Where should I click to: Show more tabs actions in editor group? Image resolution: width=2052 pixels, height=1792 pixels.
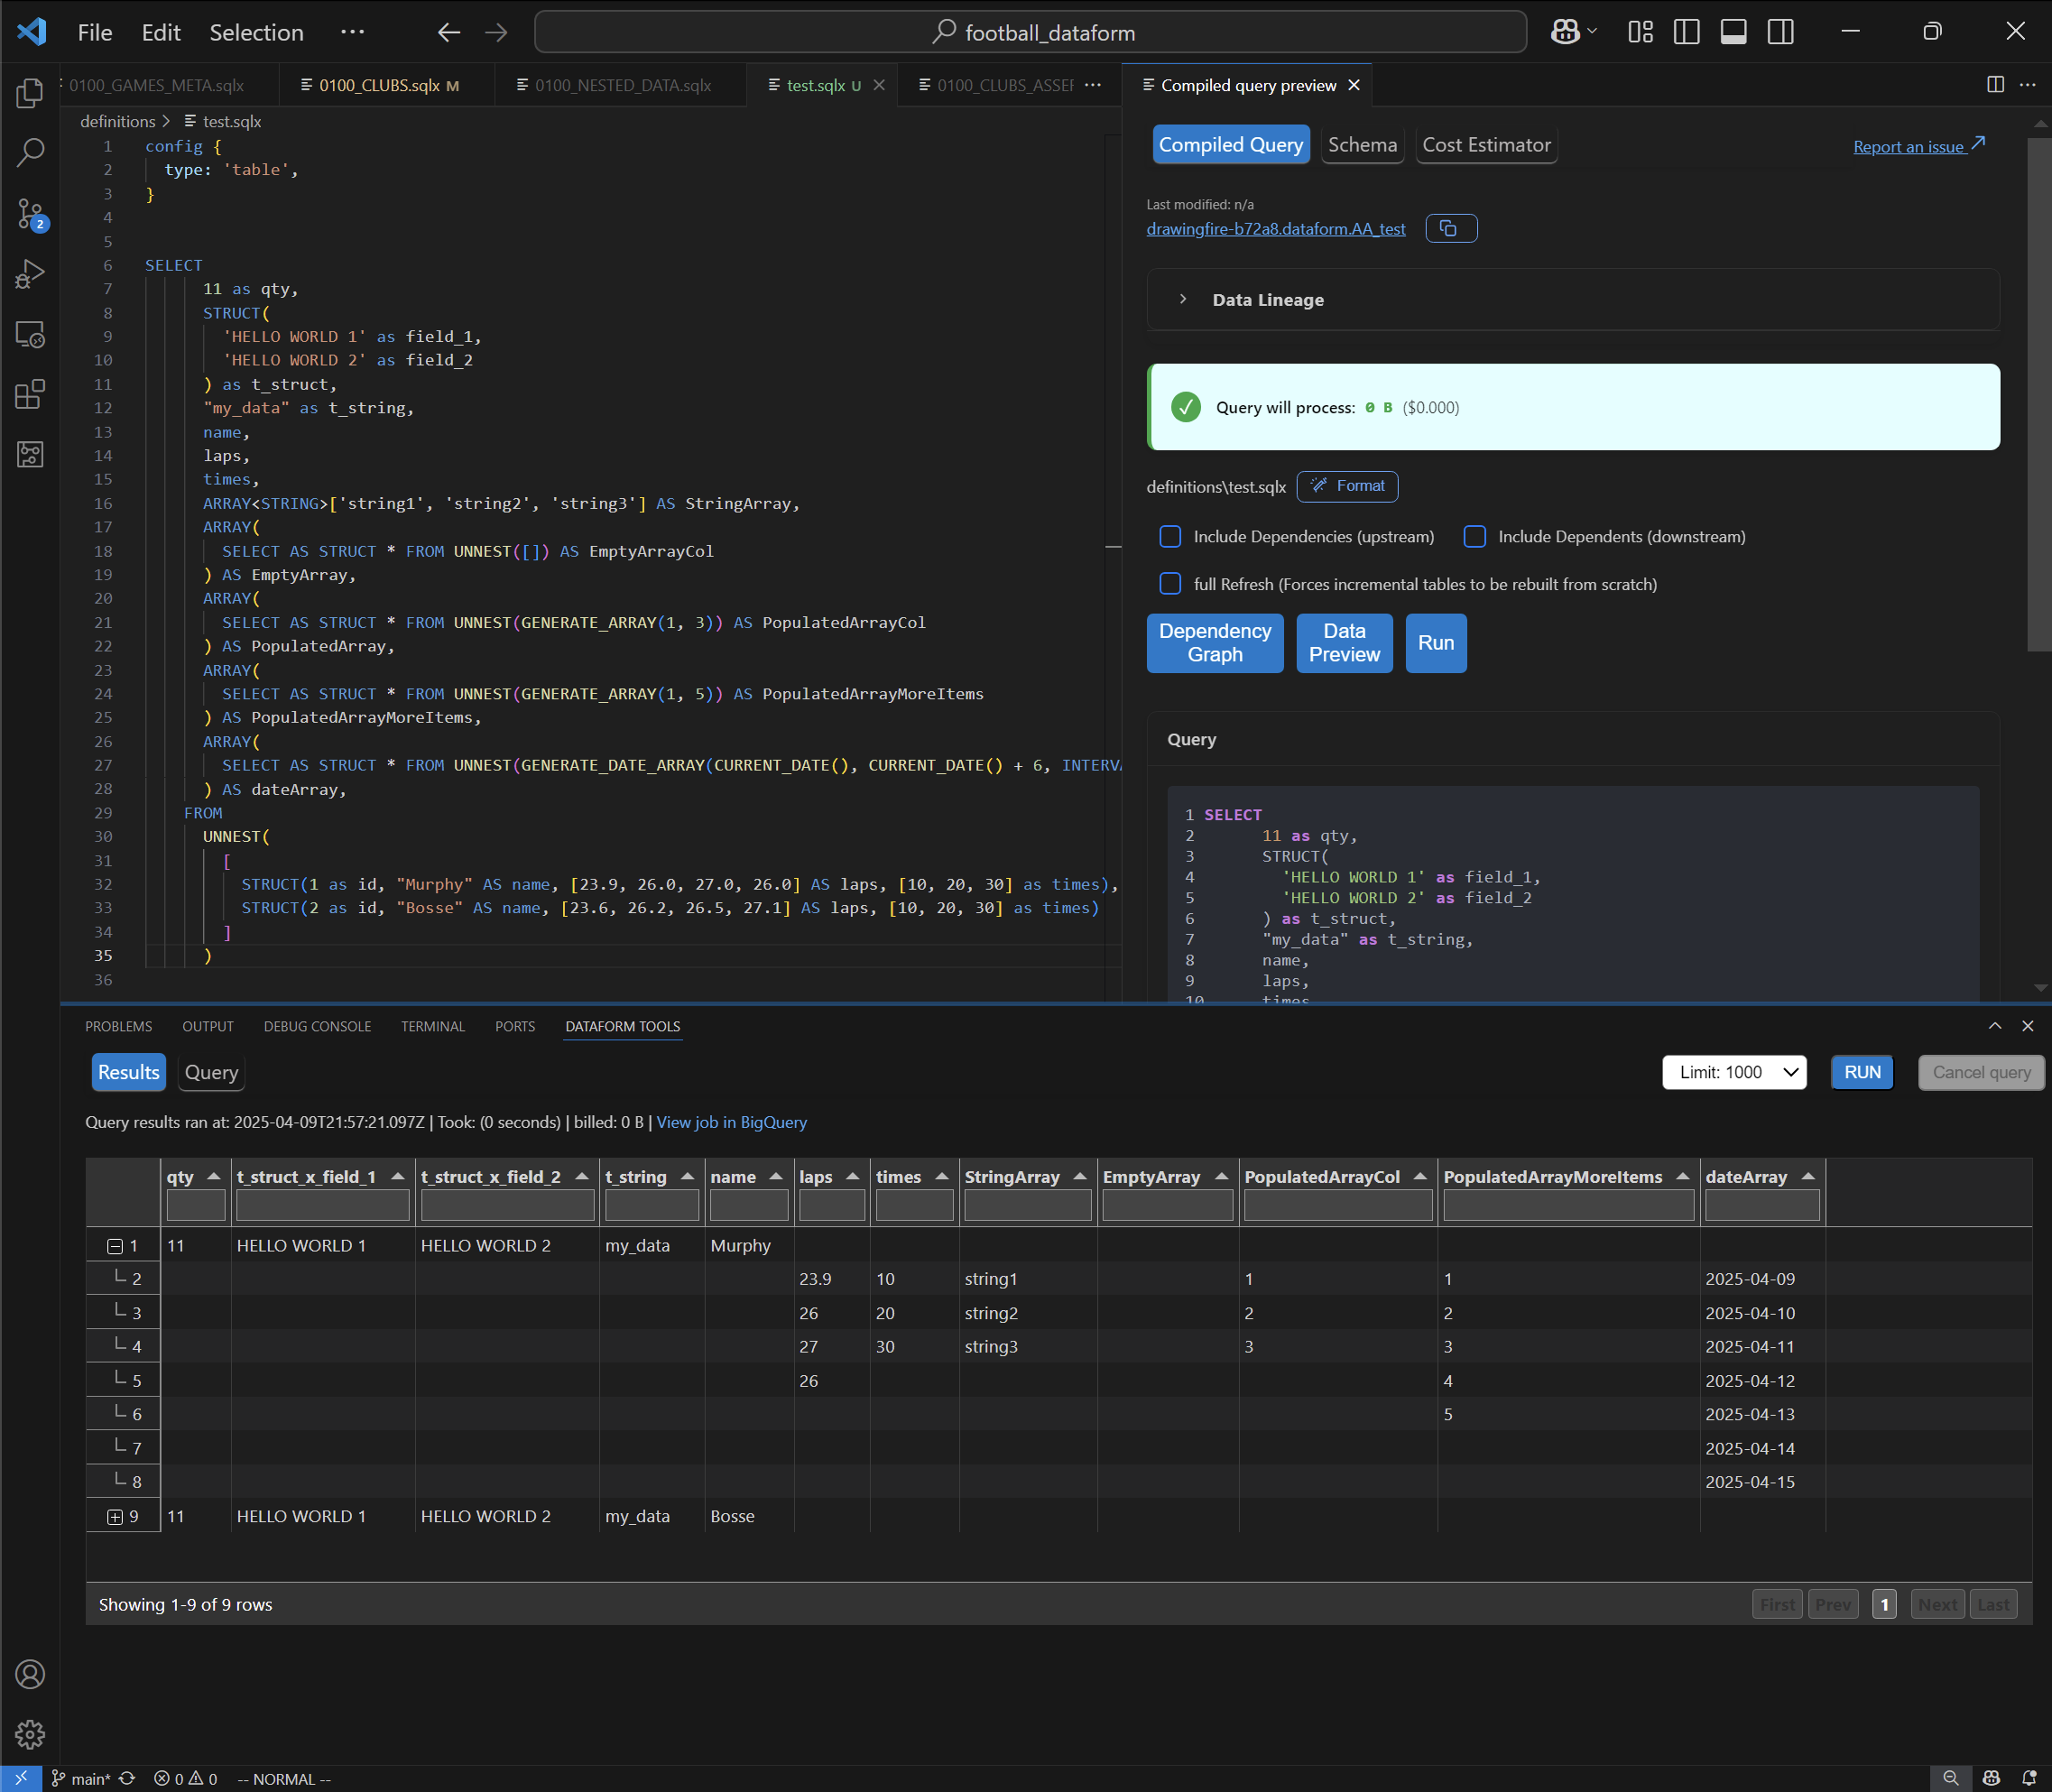1093,85
